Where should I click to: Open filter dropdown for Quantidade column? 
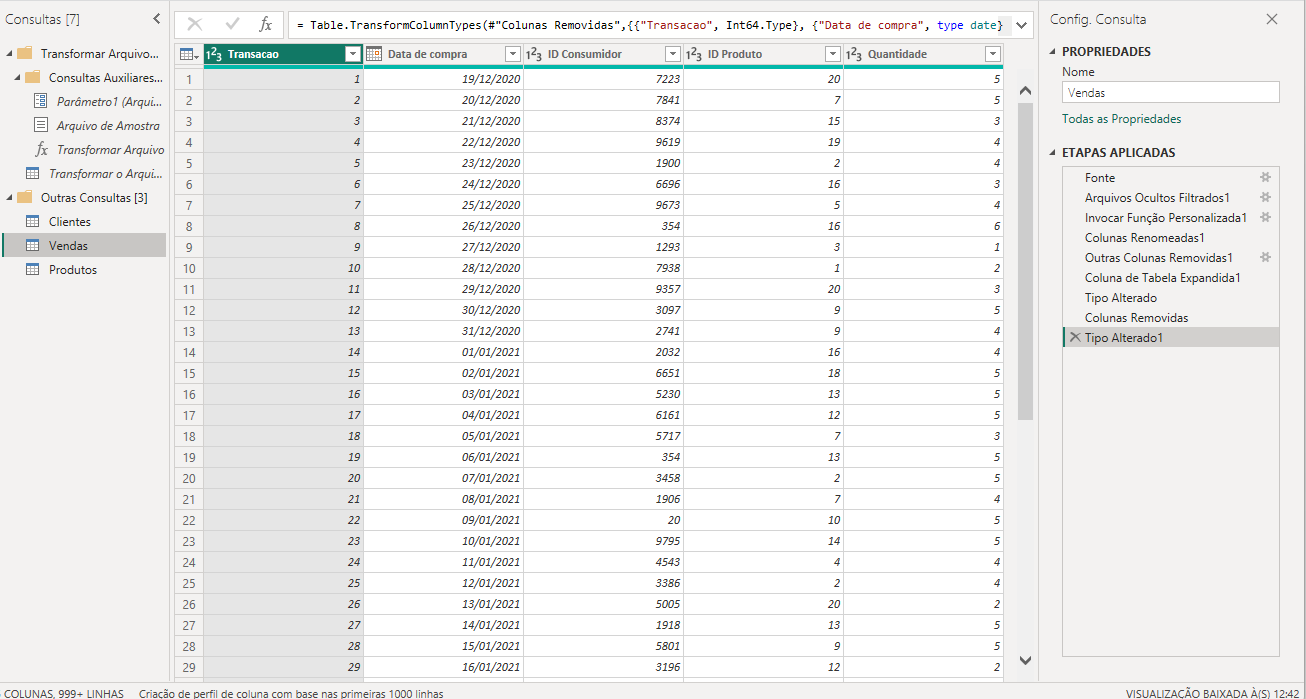[x=992, y=54]
